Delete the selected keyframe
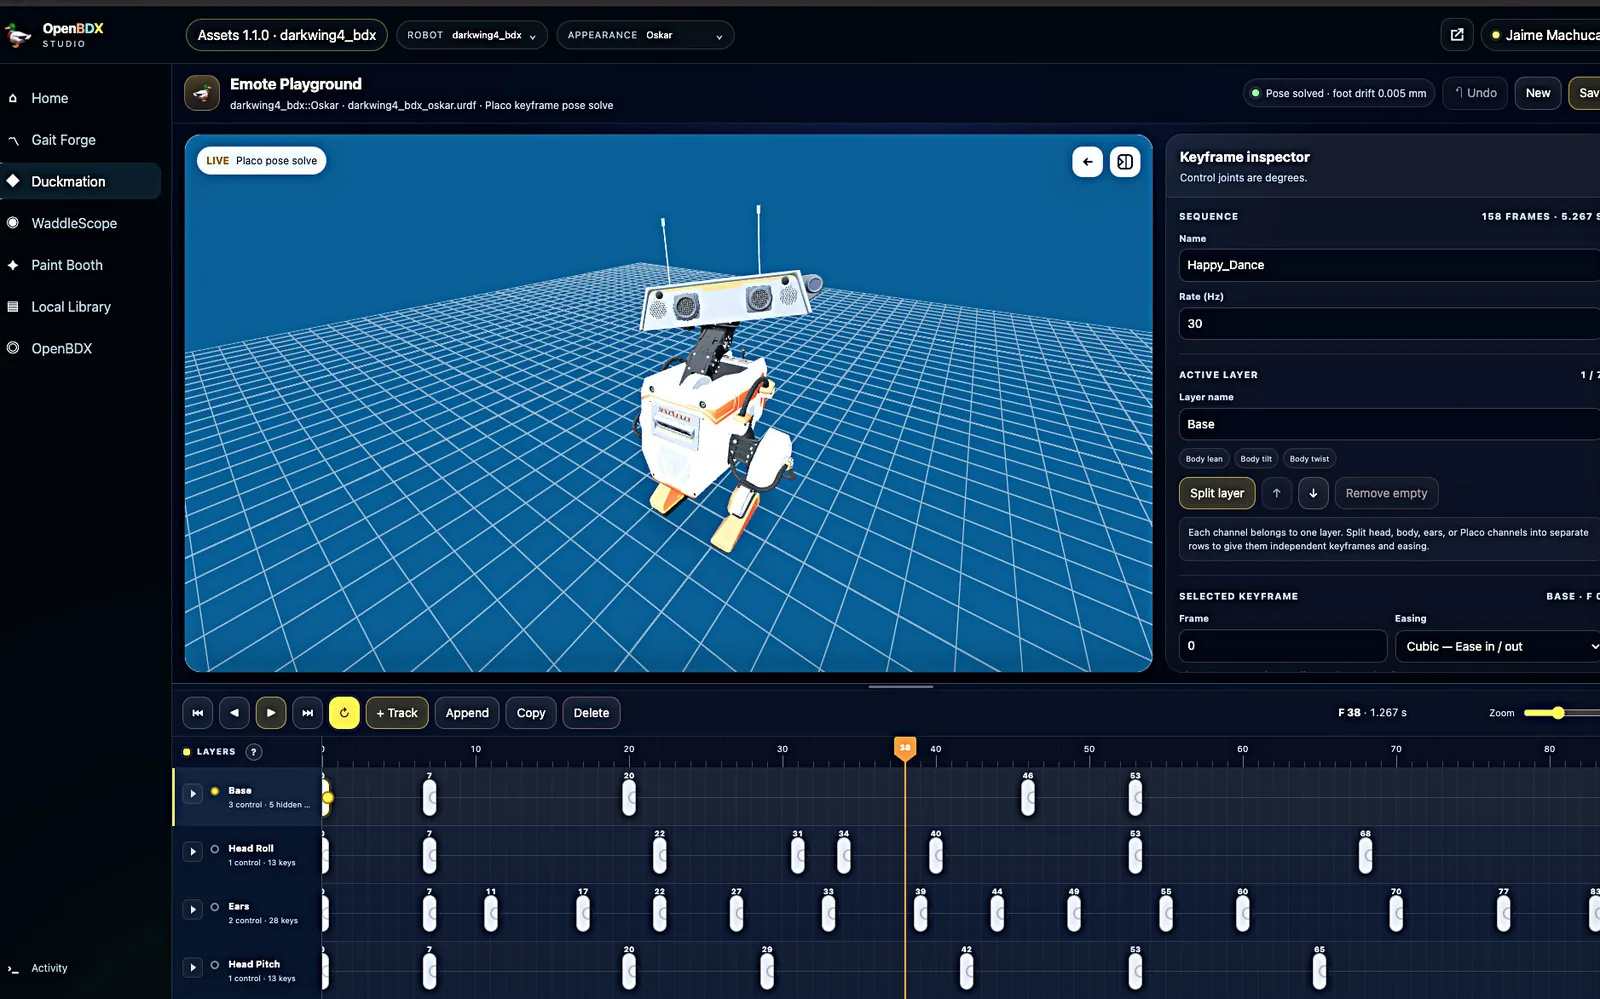The width and height of the screenshot is (1600, 999). pos(591,713)
